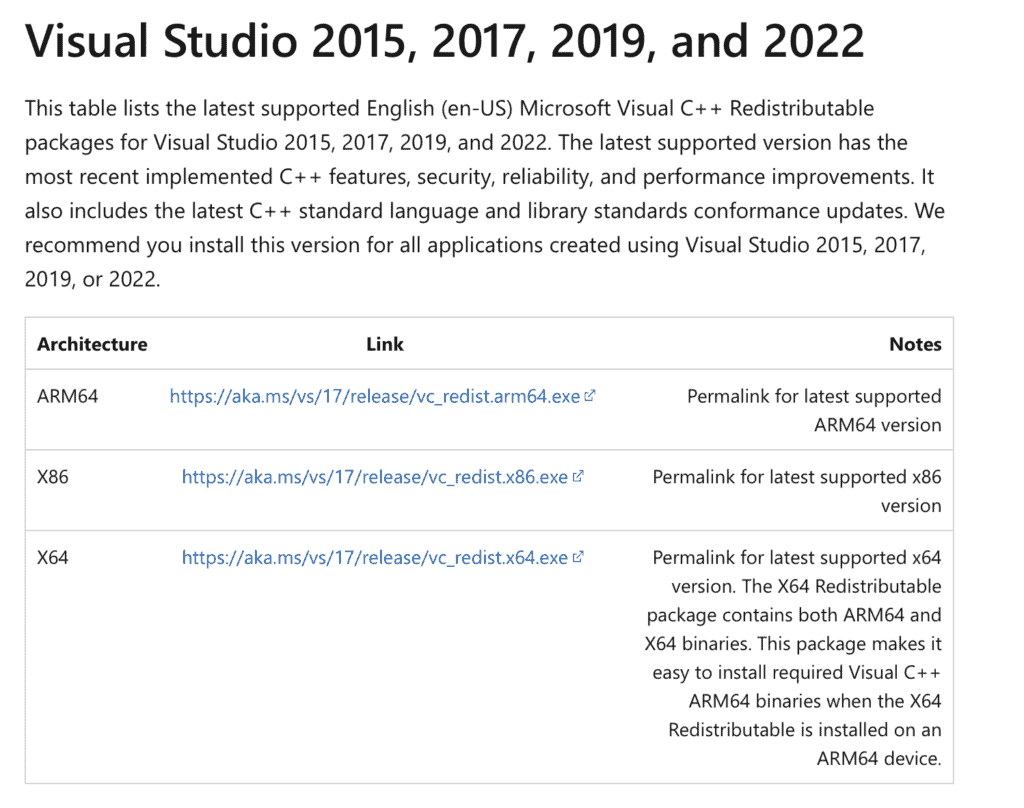Click the 'Visual Studio 2015, 2017, 2019, and 2022' heading
Viewport: 1024px width, 808px height.
pyautogui.click(x=445, y=41)
